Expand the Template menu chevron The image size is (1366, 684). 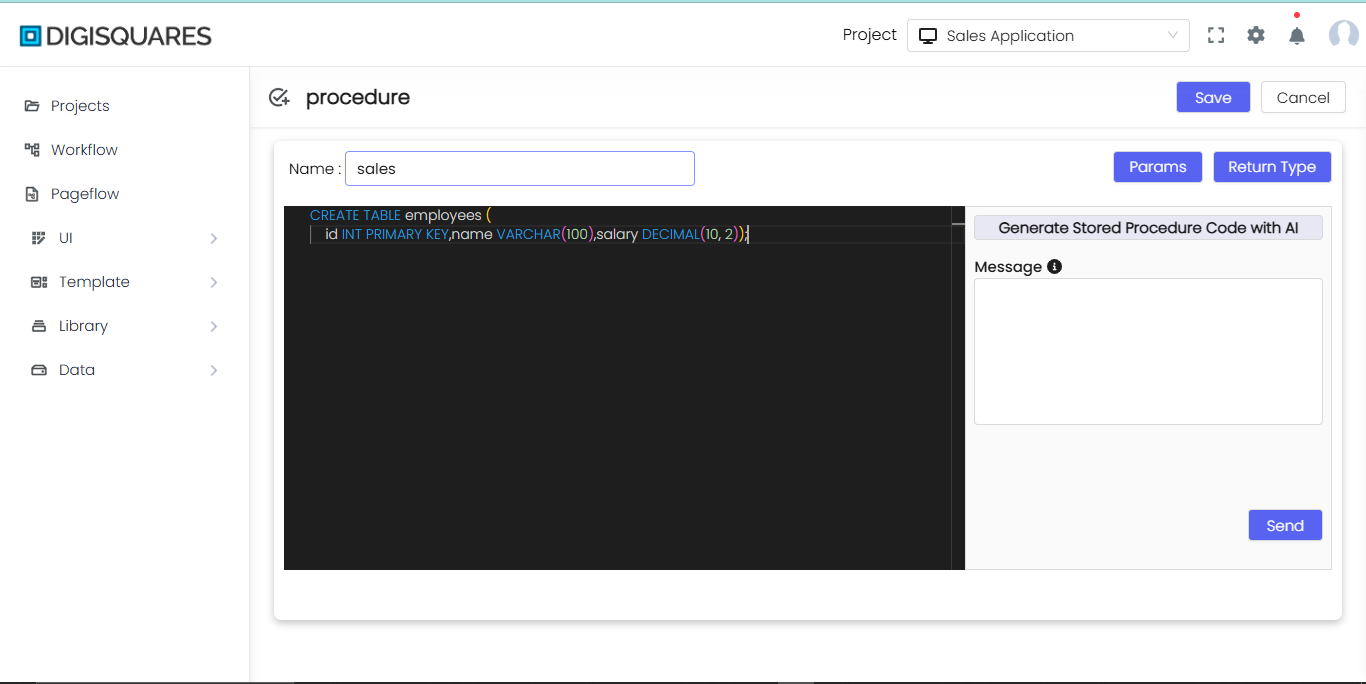pyautogui.click(x=214, y=282)
